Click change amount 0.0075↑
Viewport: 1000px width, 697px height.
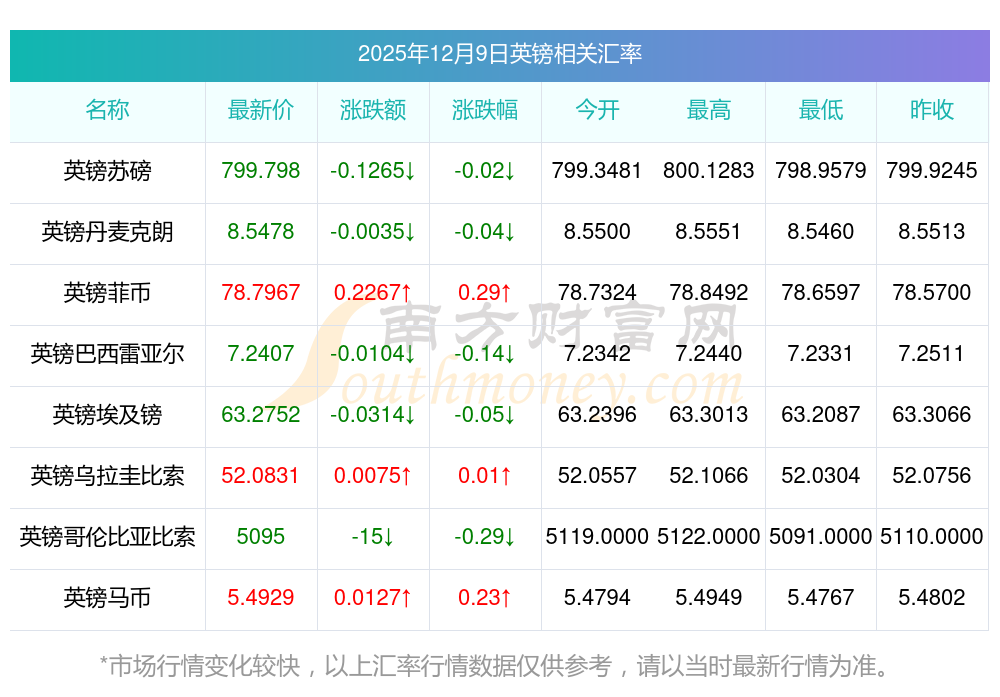tap(373, 476)
